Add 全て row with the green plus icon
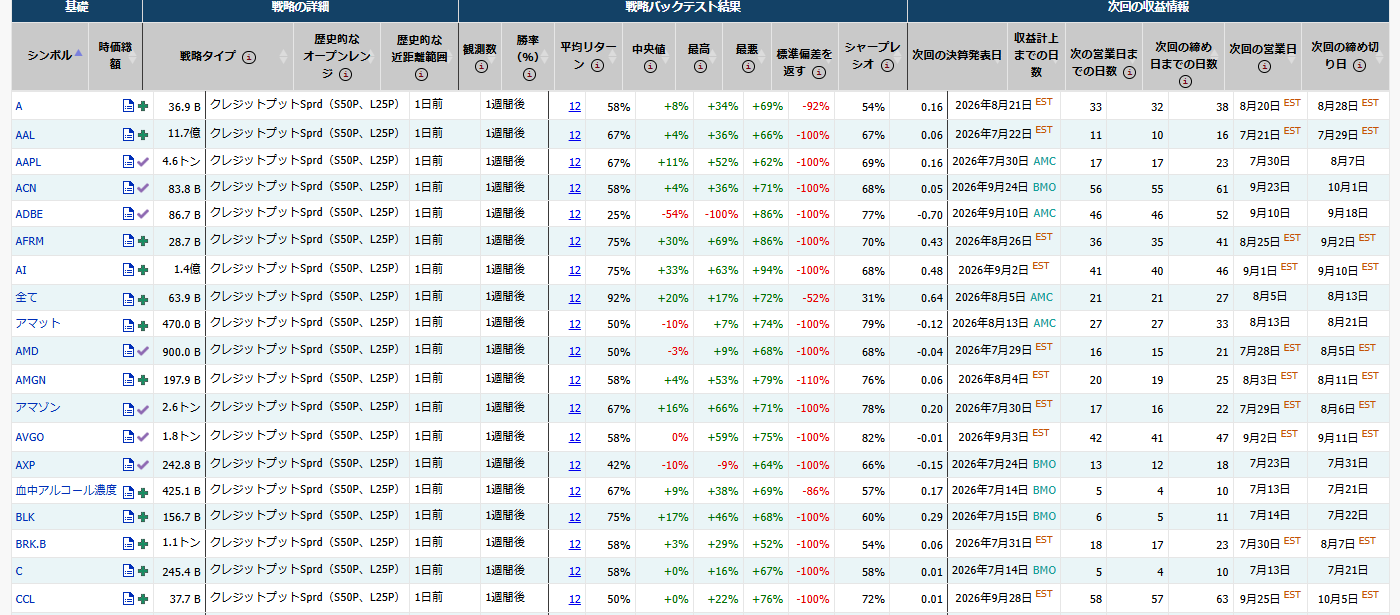 point(143,298)
